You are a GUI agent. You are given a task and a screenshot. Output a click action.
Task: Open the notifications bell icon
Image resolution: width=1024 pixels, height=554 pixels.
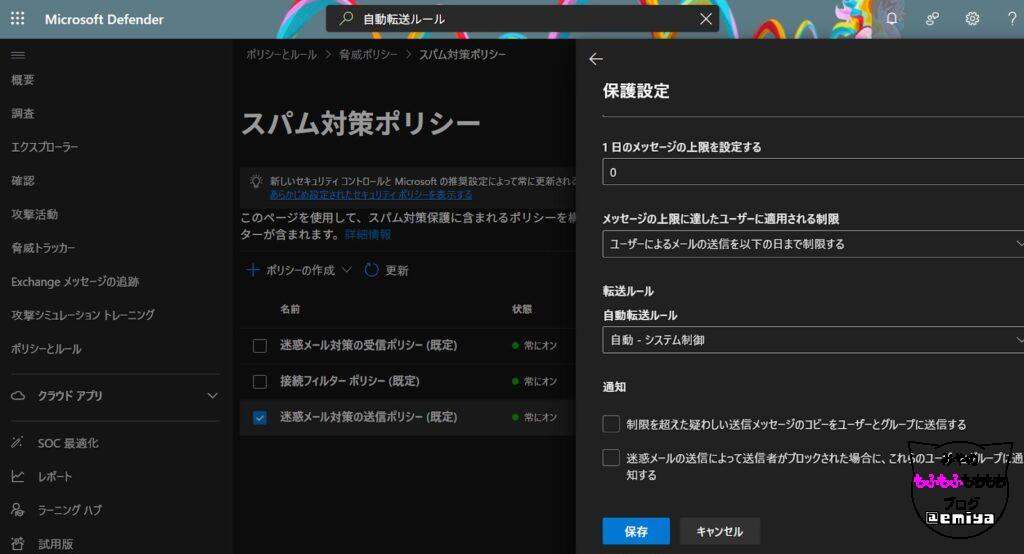tap(891, 19)
